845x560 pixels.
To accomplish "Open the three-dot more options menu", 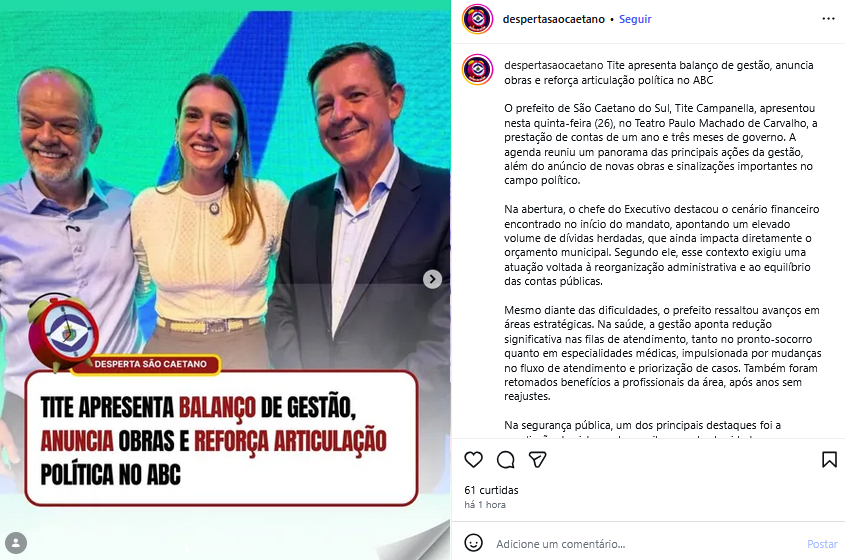I will (x=828, y=19).
